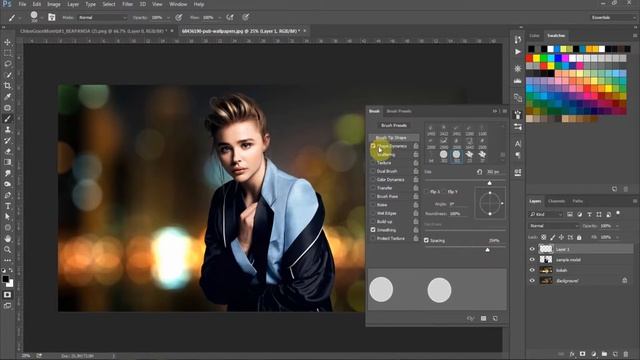Enable the Noise checkbox
The width and height of the screenshot is (640, 360).
[x=373, y=205]
